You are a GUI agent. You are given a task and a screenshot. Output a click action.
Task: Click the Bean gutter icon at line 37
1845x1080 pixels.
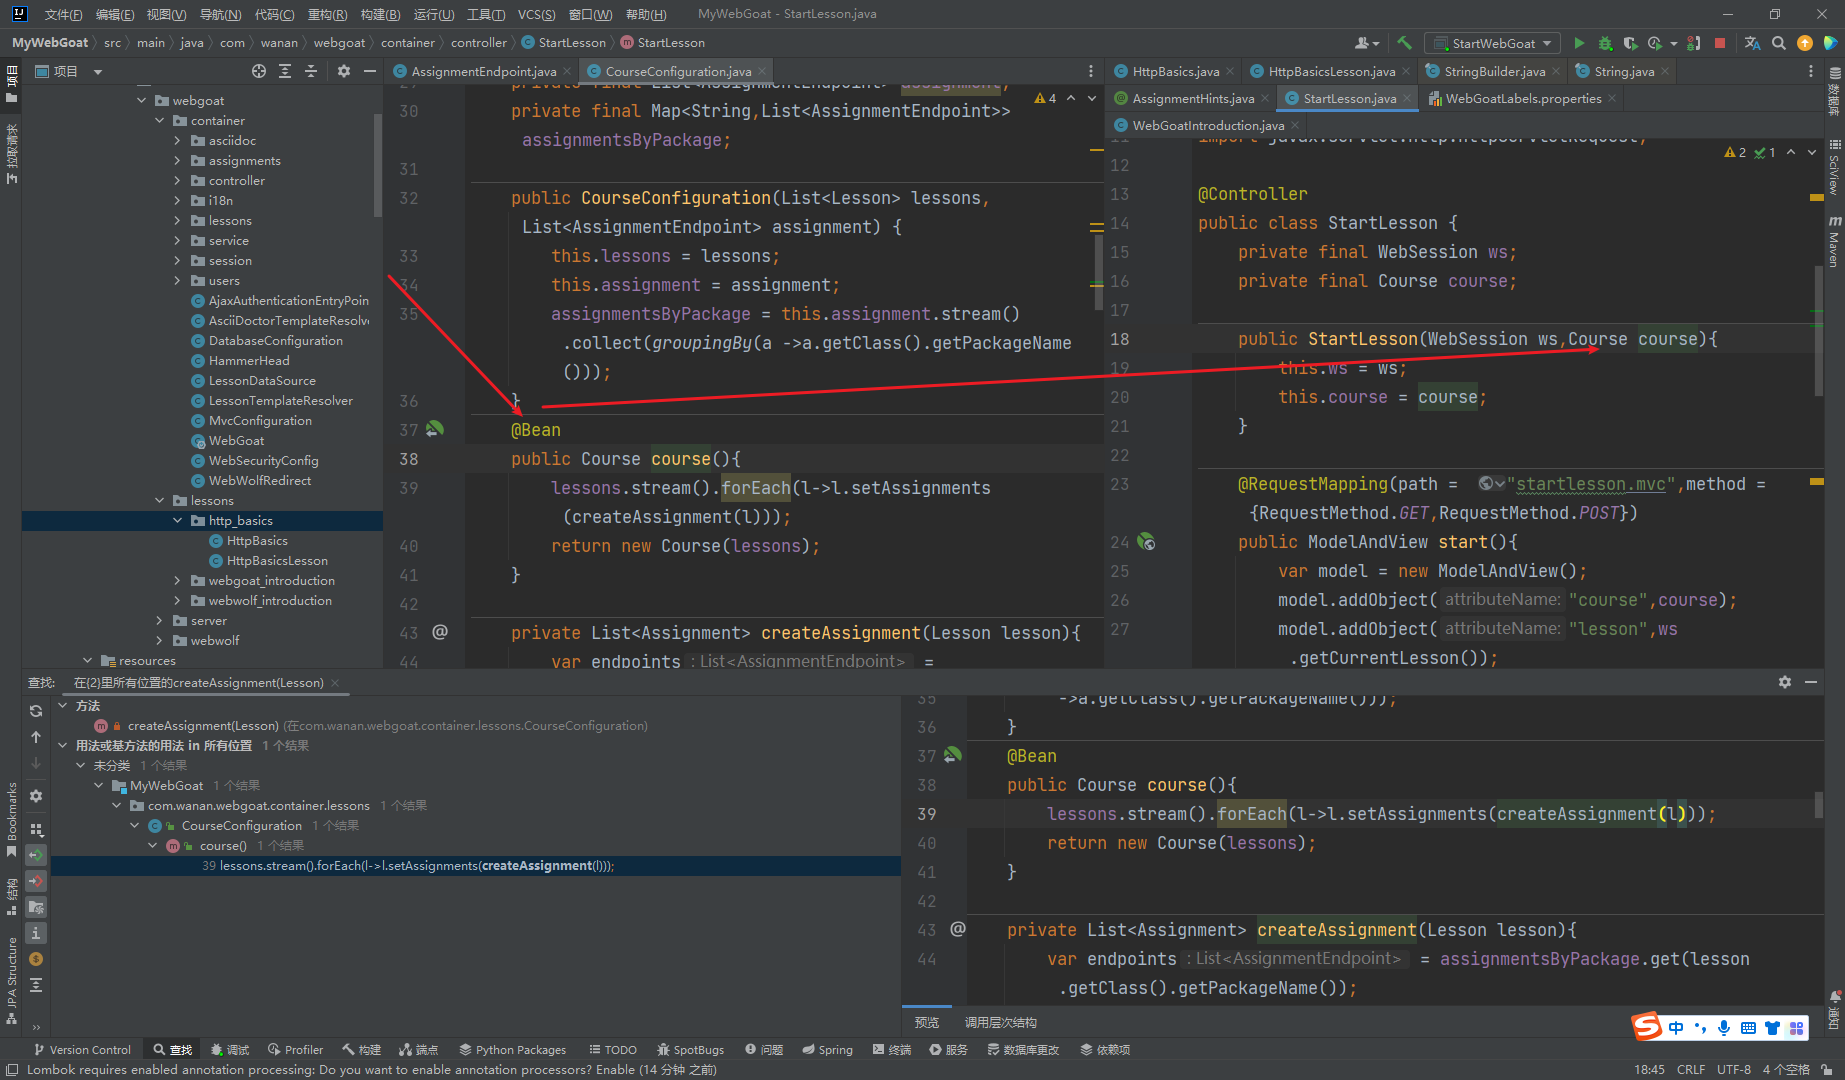coord(435,429)
